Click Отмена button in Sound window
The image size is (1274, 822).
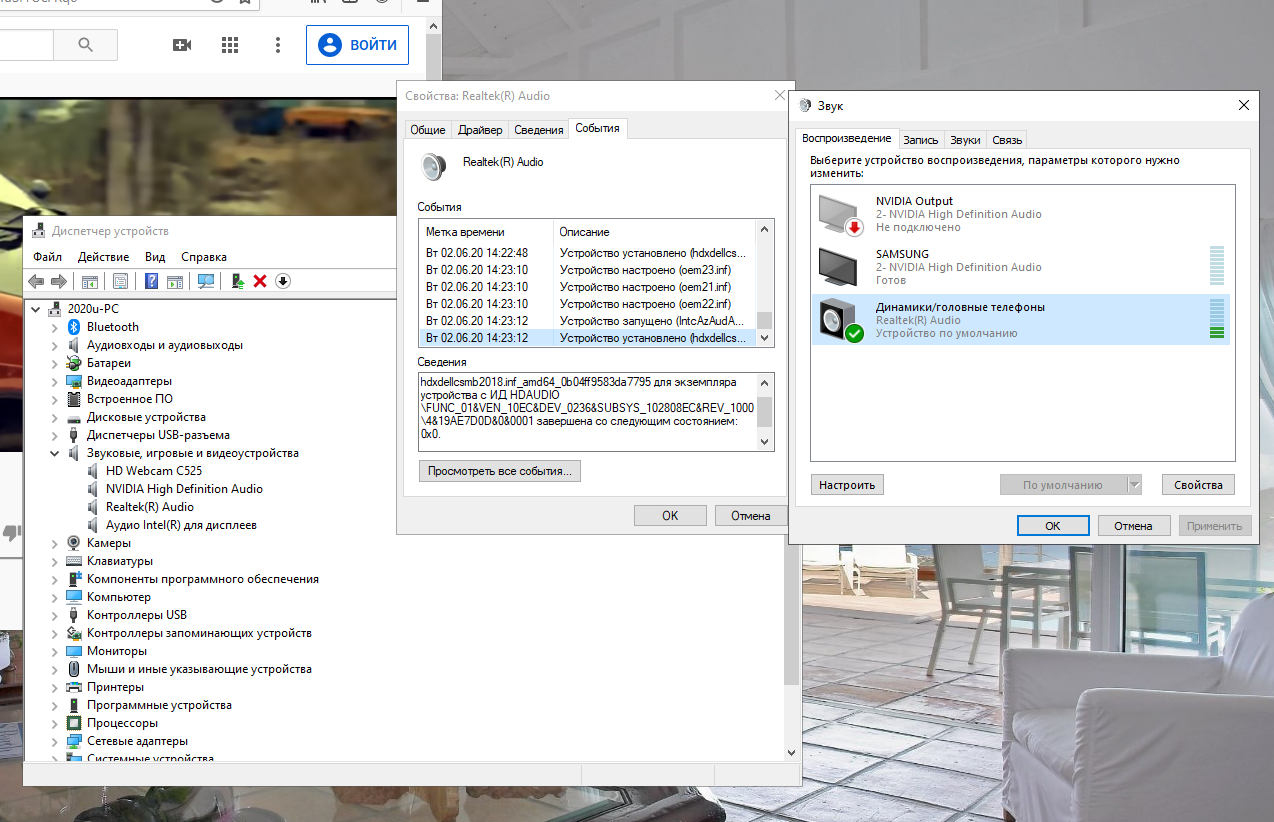[x=1134, y=526]
